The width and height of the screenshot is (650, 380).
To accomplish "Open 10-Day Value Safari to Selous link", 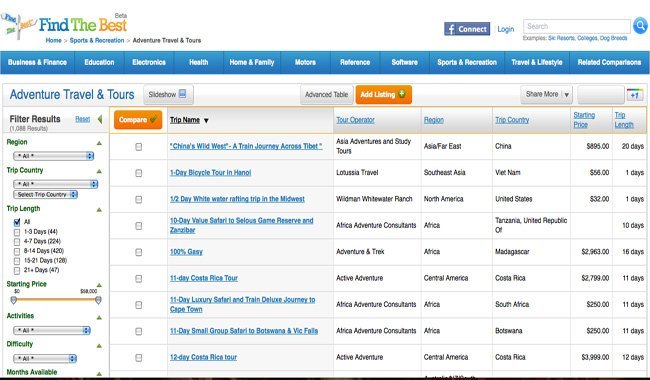I will pos(242,225).
